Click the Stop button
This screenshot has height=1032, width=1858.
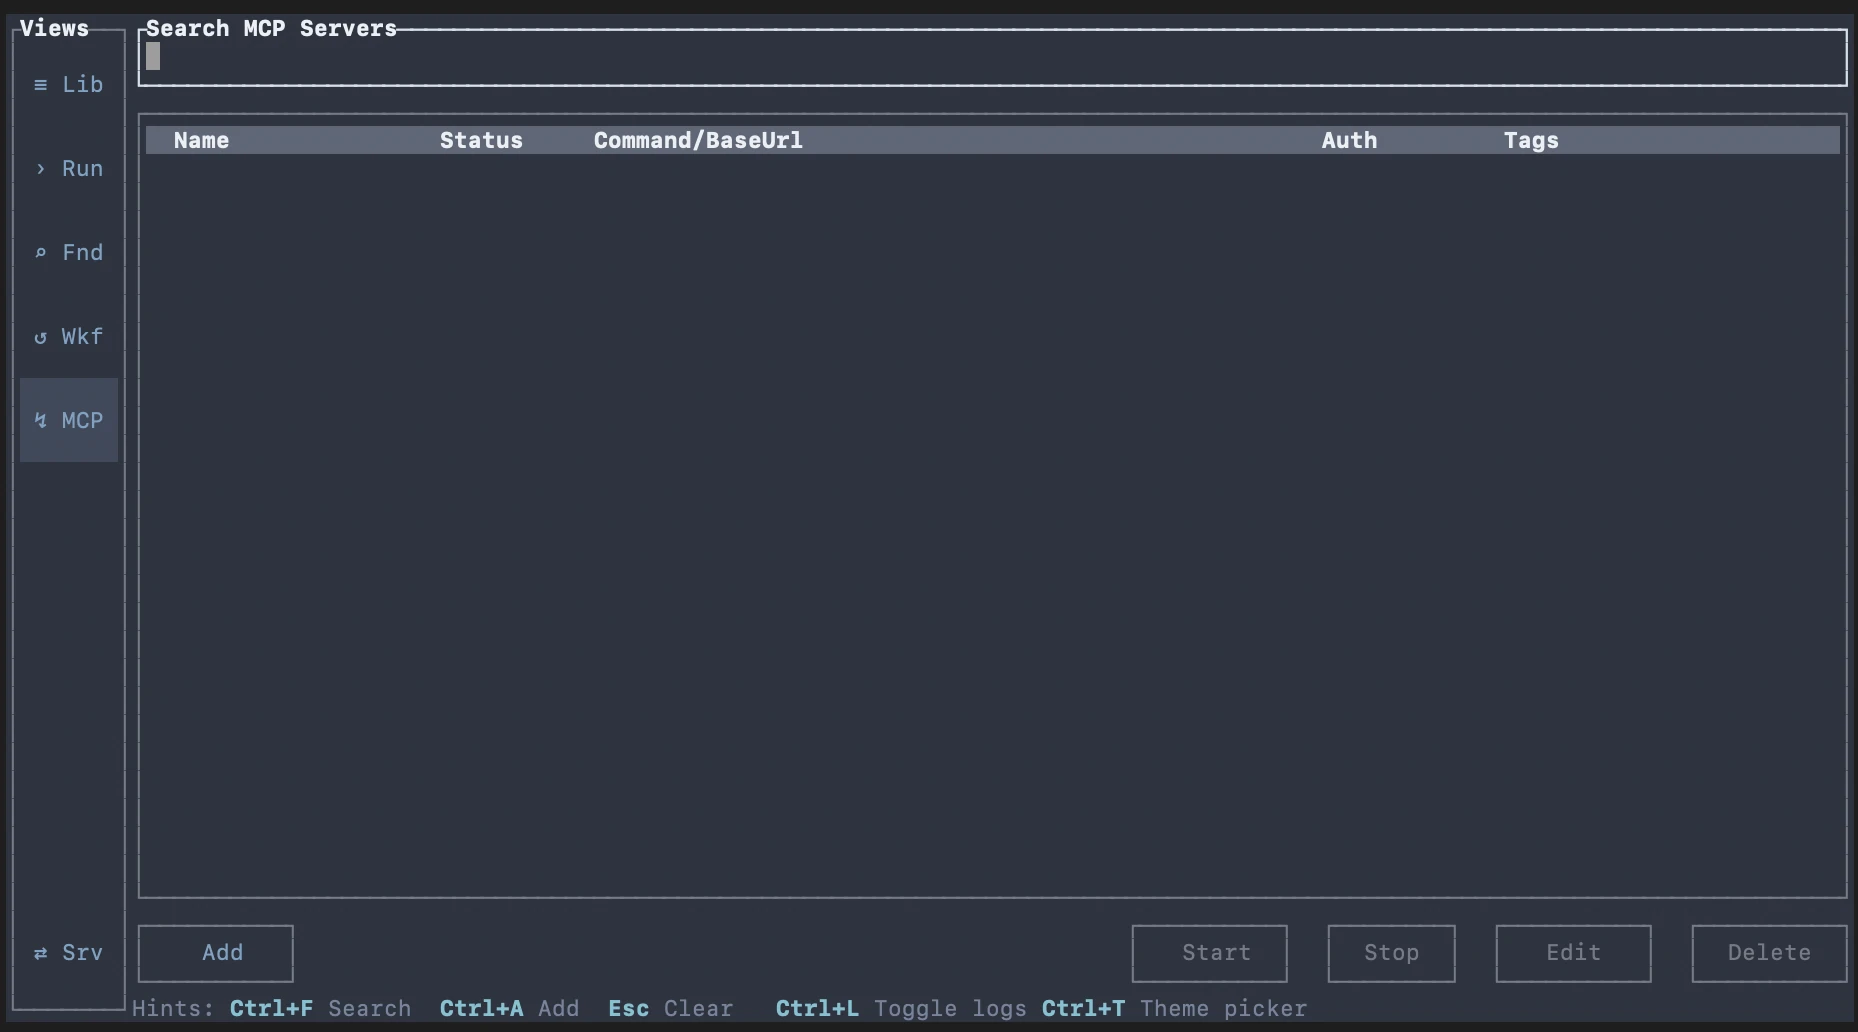[x=1391, y=953]
